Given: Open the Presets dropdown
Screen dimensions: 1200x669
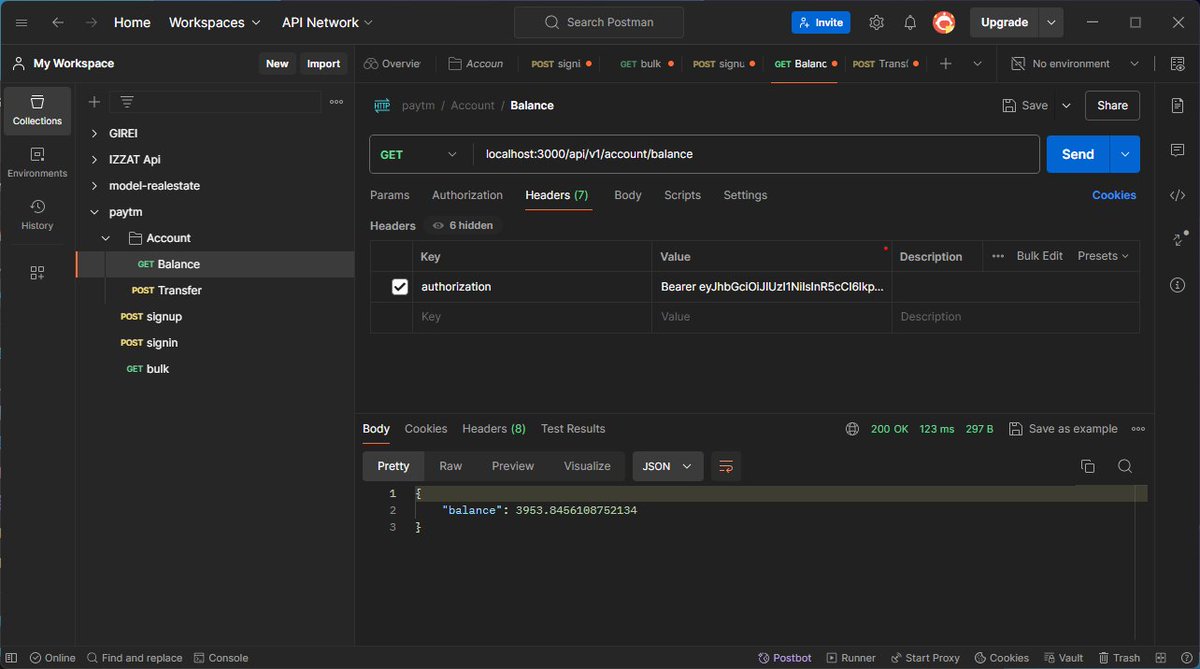Looking at the screenshot, I should click(1104, 256).
